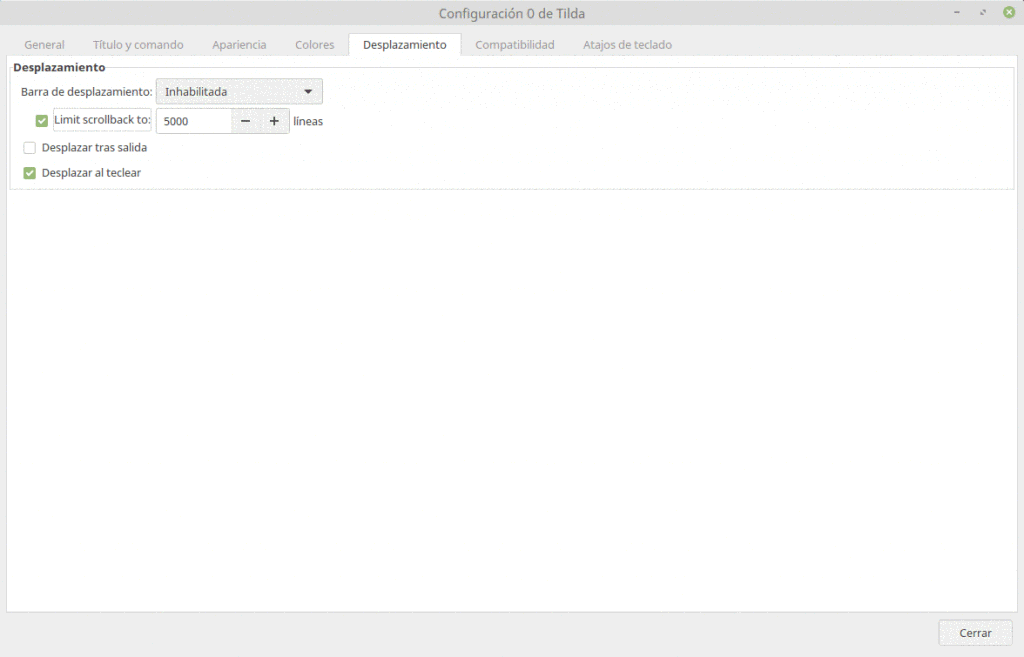This screenshot has width=1024, height=657.
Task: Select the Desplazamiento tab
Action: tap(404, 44)
